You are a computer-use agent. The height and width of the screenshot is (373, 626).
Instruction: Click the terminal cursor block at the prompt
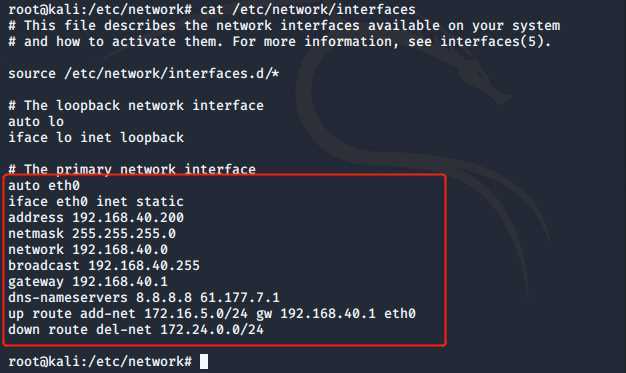pos(204,361)
